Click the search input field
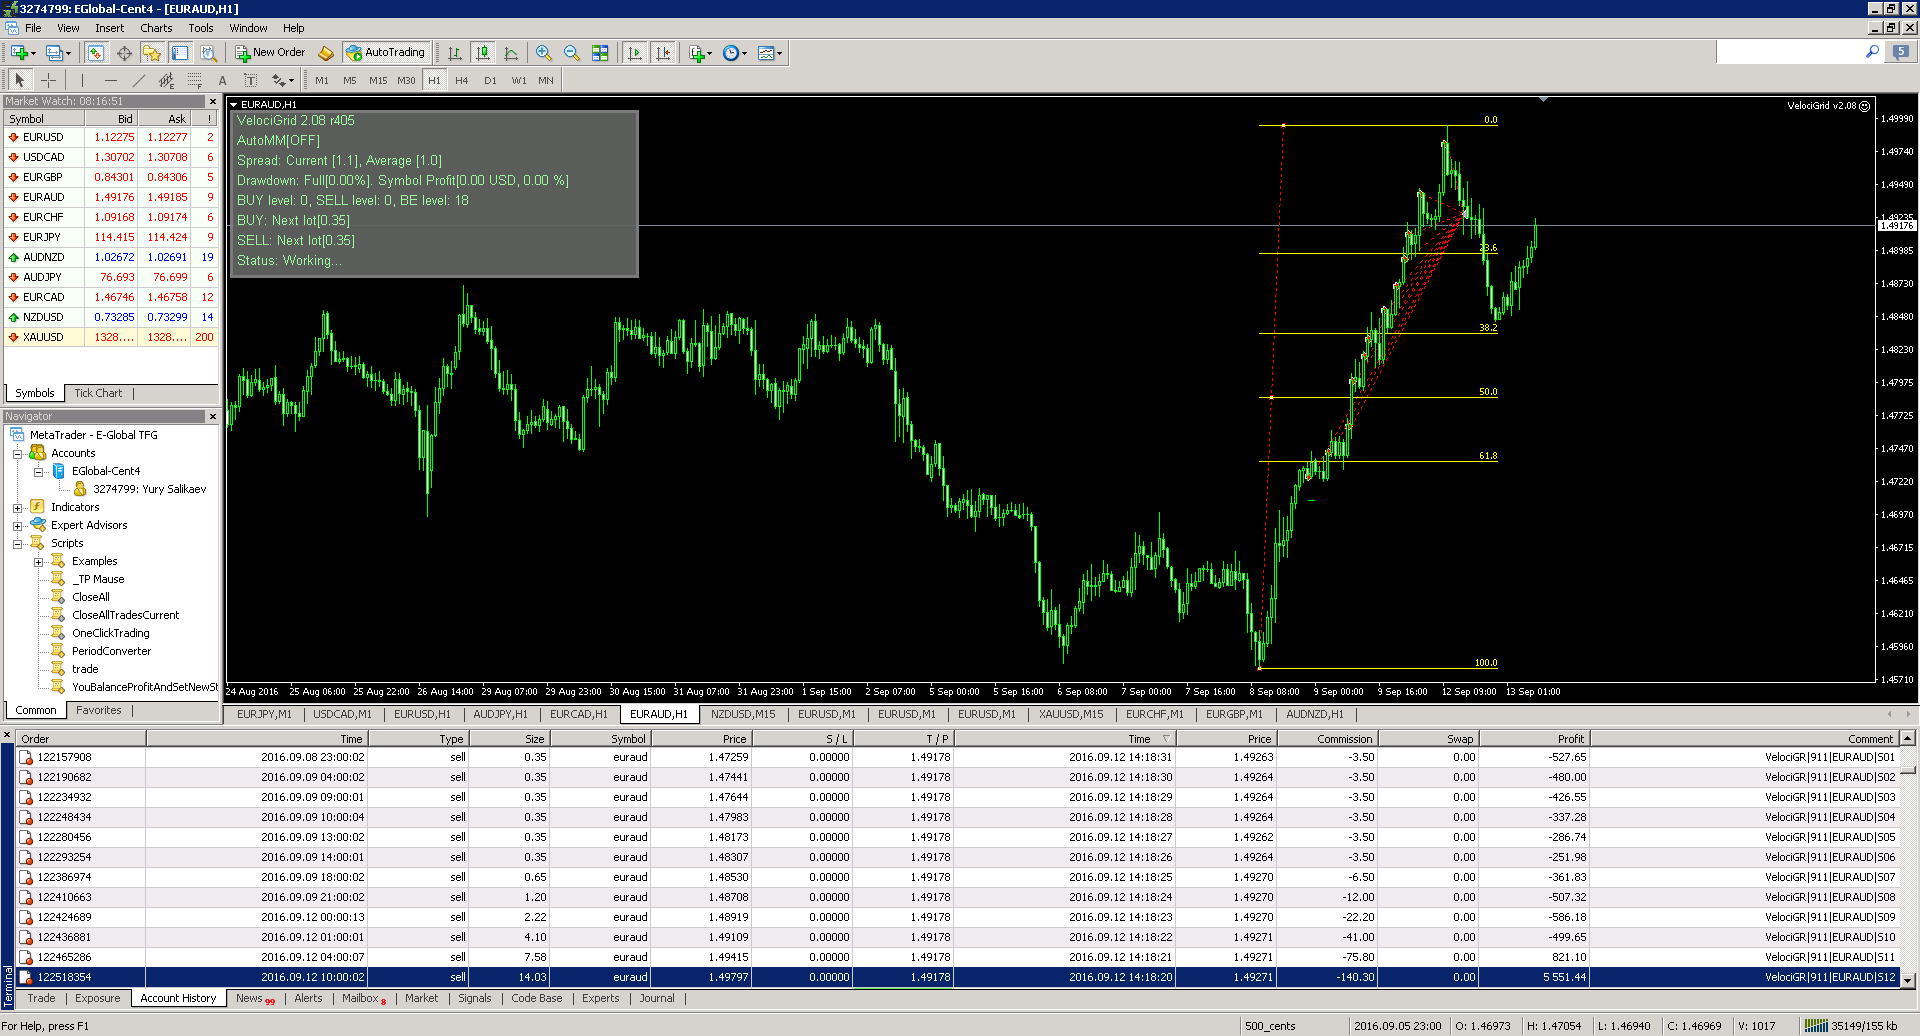Viewport: 1920px width, 1036px height. [x=1790, y=52]
